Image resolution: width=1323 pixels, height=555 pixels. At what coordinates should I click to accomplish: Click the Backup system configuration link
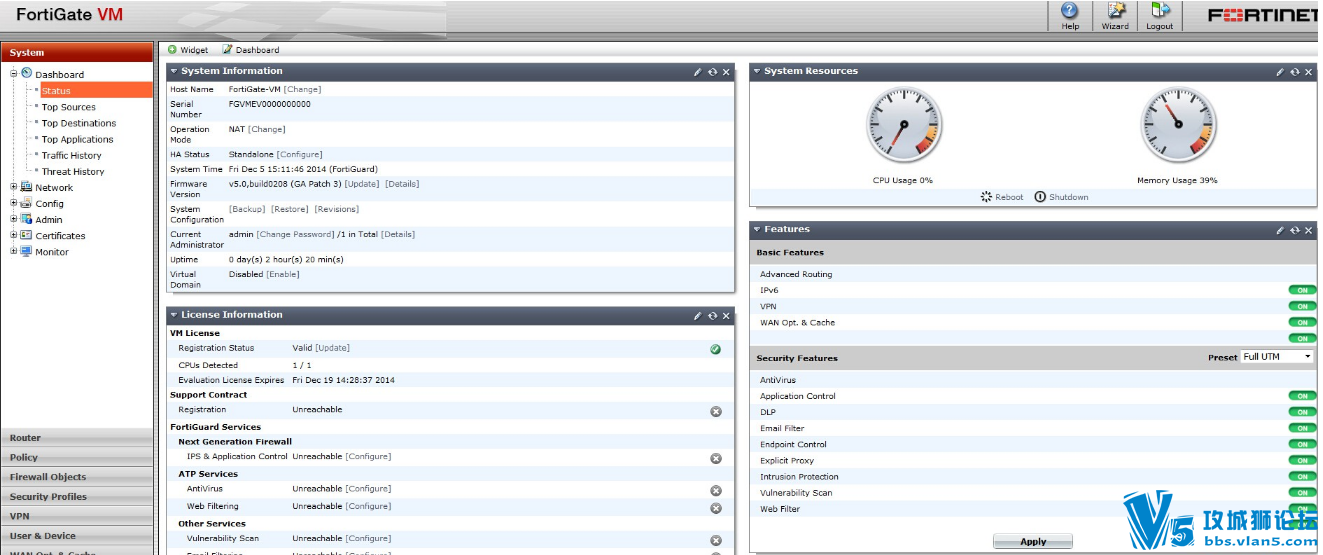point(247,209)
